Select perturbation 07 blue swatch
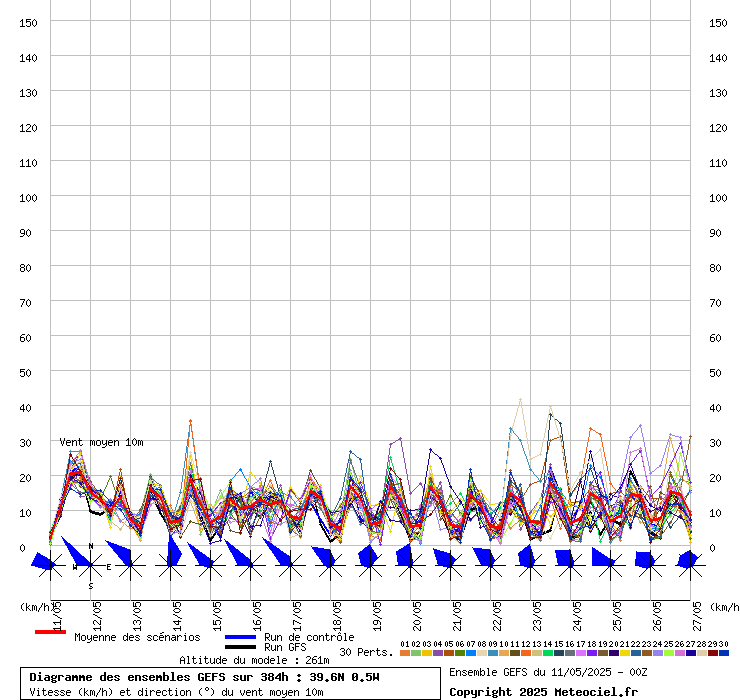 [x=471, y=653]
